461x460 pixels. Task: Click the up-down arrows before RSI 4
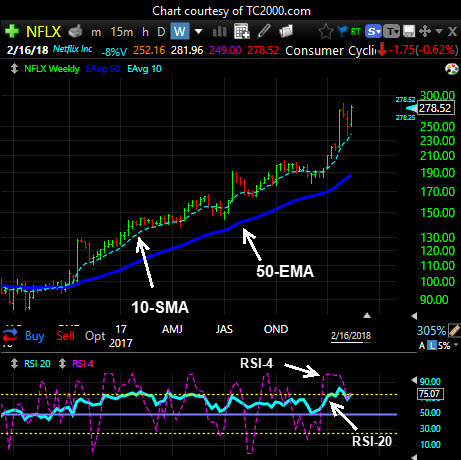[62, 363]
